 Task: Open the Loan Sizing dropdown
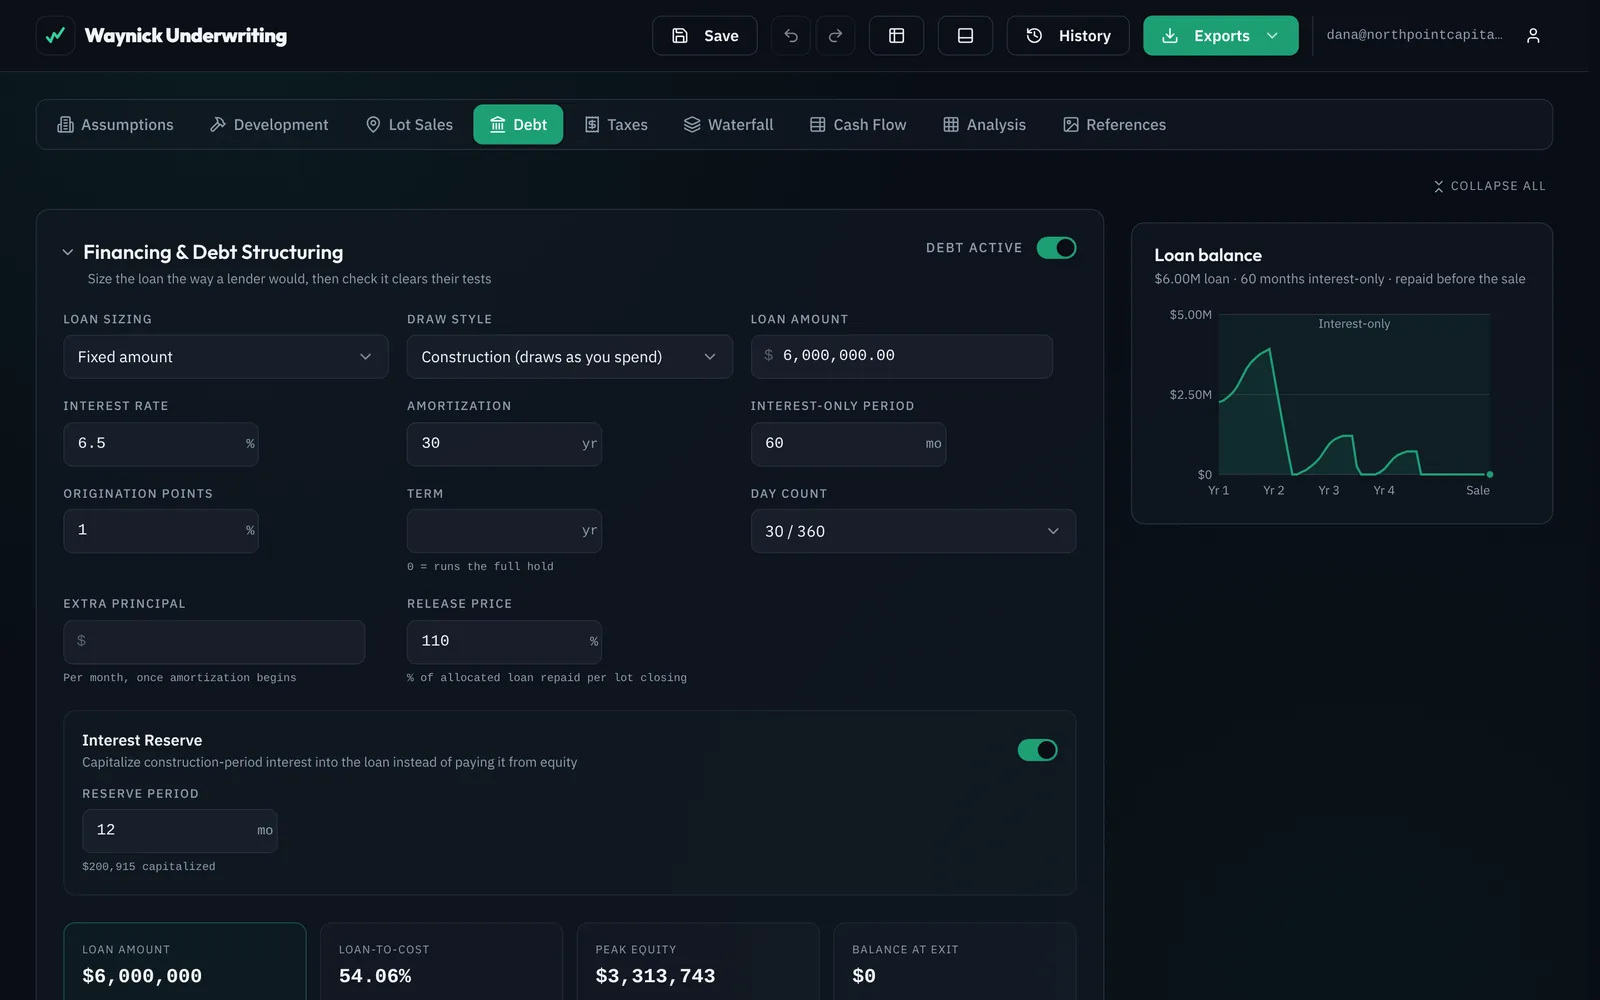[x=226, y=357]
